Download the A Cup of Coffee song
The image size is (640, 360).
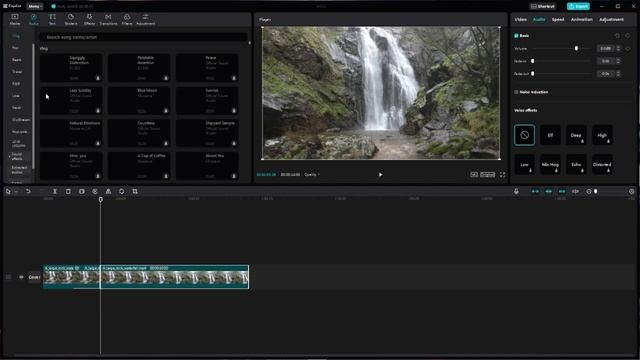click(x=166, y=176)
